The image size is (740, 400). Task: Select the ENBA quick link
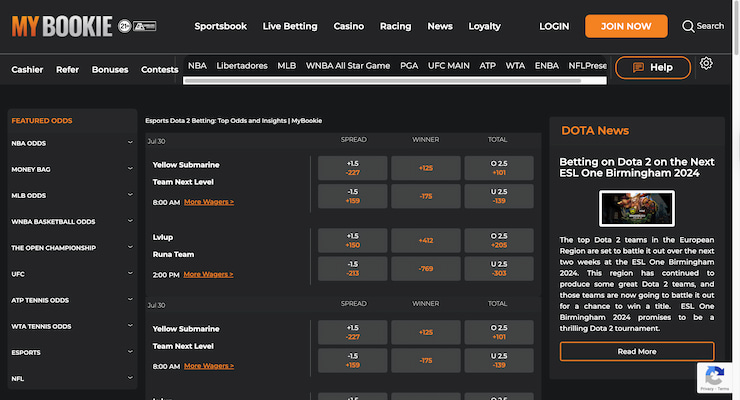[547, 66]
